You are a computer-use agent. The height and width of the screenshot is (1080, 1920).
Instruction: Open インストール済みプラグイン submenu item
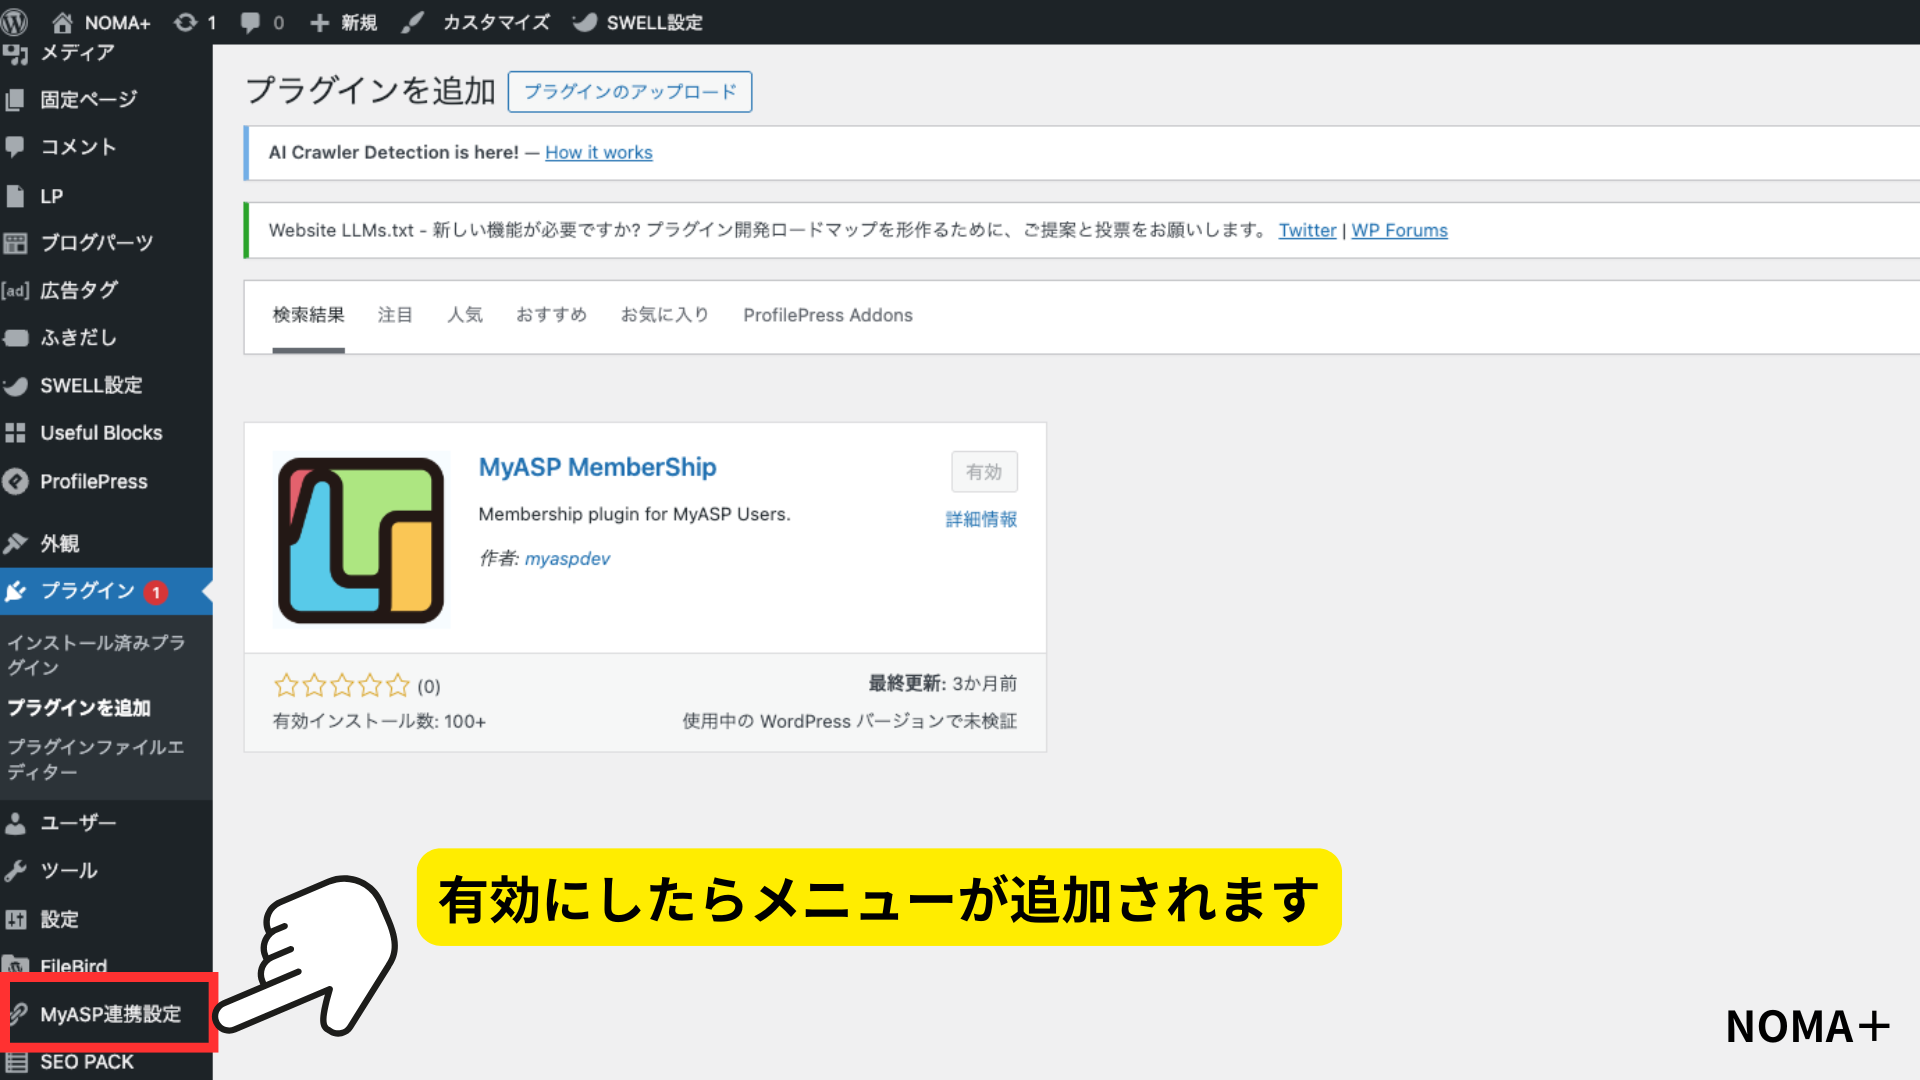point(96,655)
